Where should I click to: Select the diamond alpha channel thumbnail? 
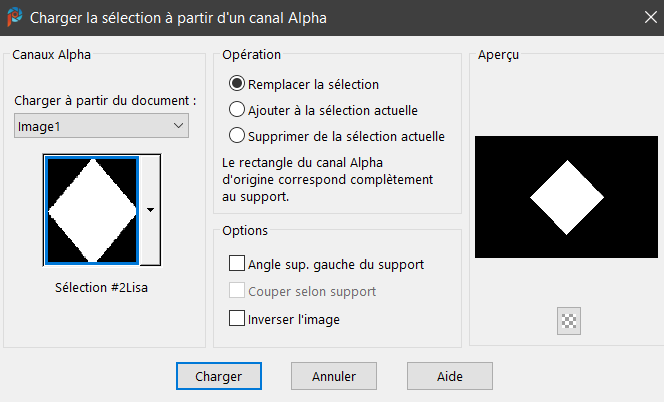91,210
